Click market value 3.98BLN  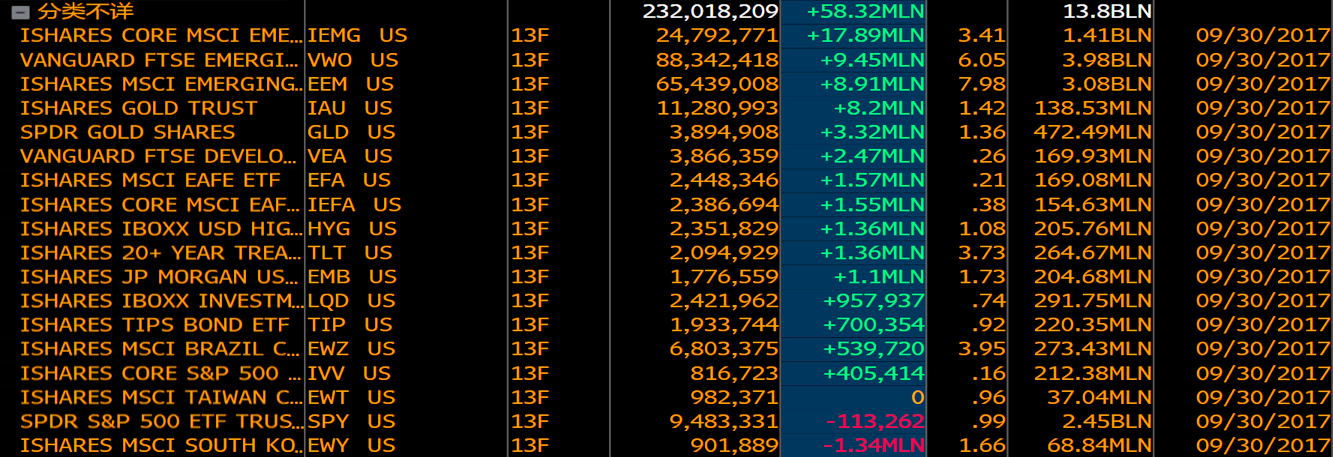pyautogui.click(x=1108, y=60)
